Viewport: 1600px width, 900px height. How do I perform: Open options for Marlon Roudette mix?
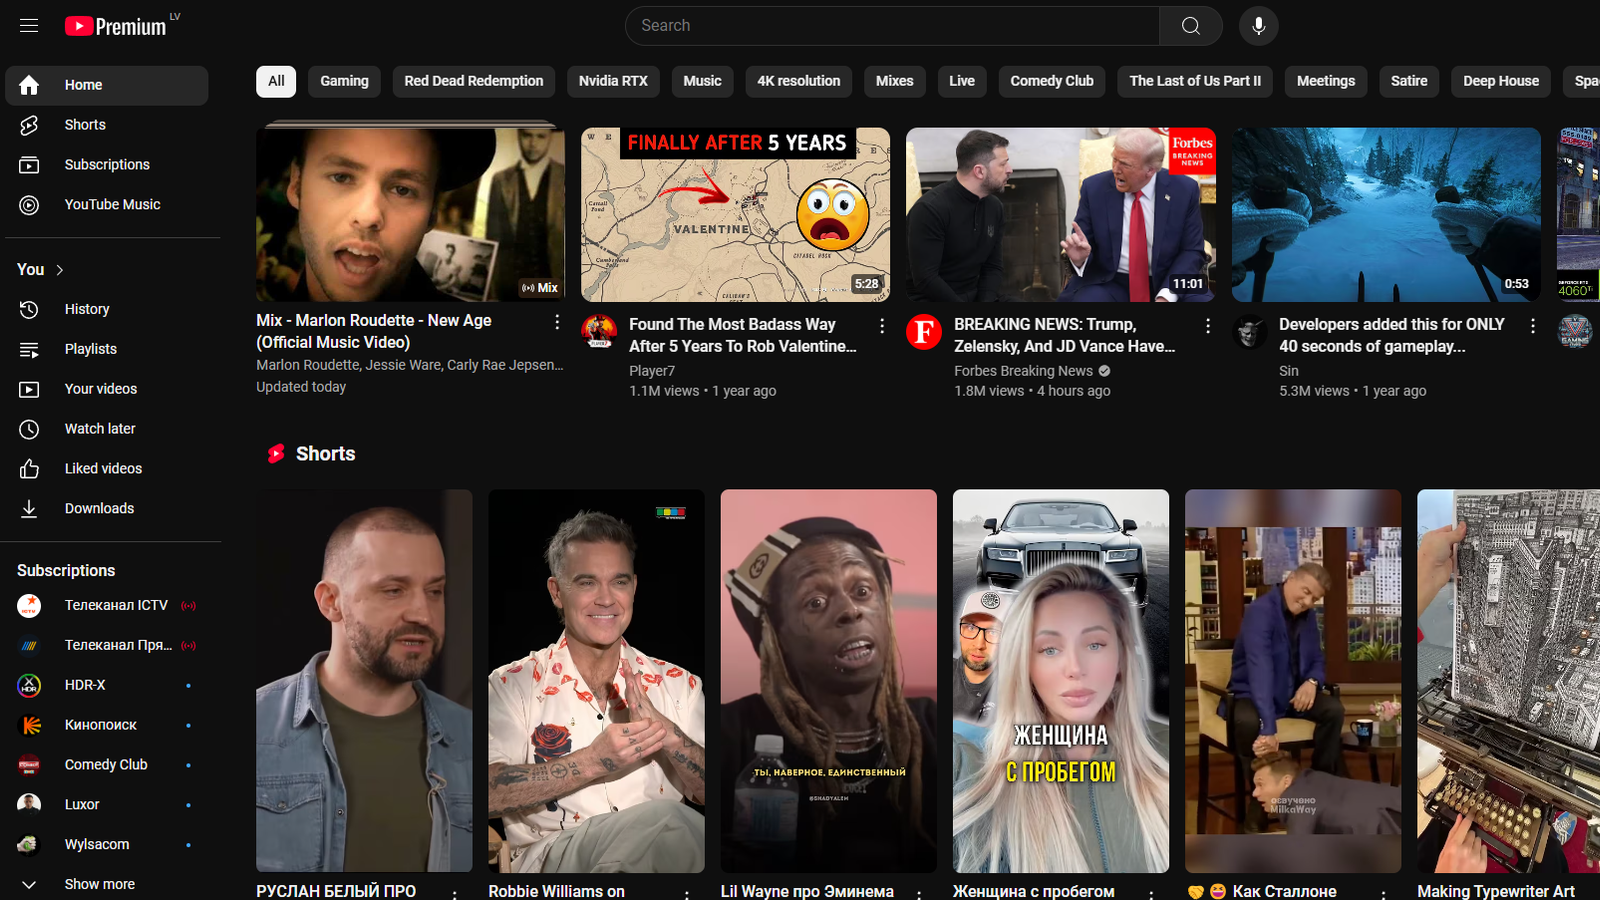[x=557, y=322]
